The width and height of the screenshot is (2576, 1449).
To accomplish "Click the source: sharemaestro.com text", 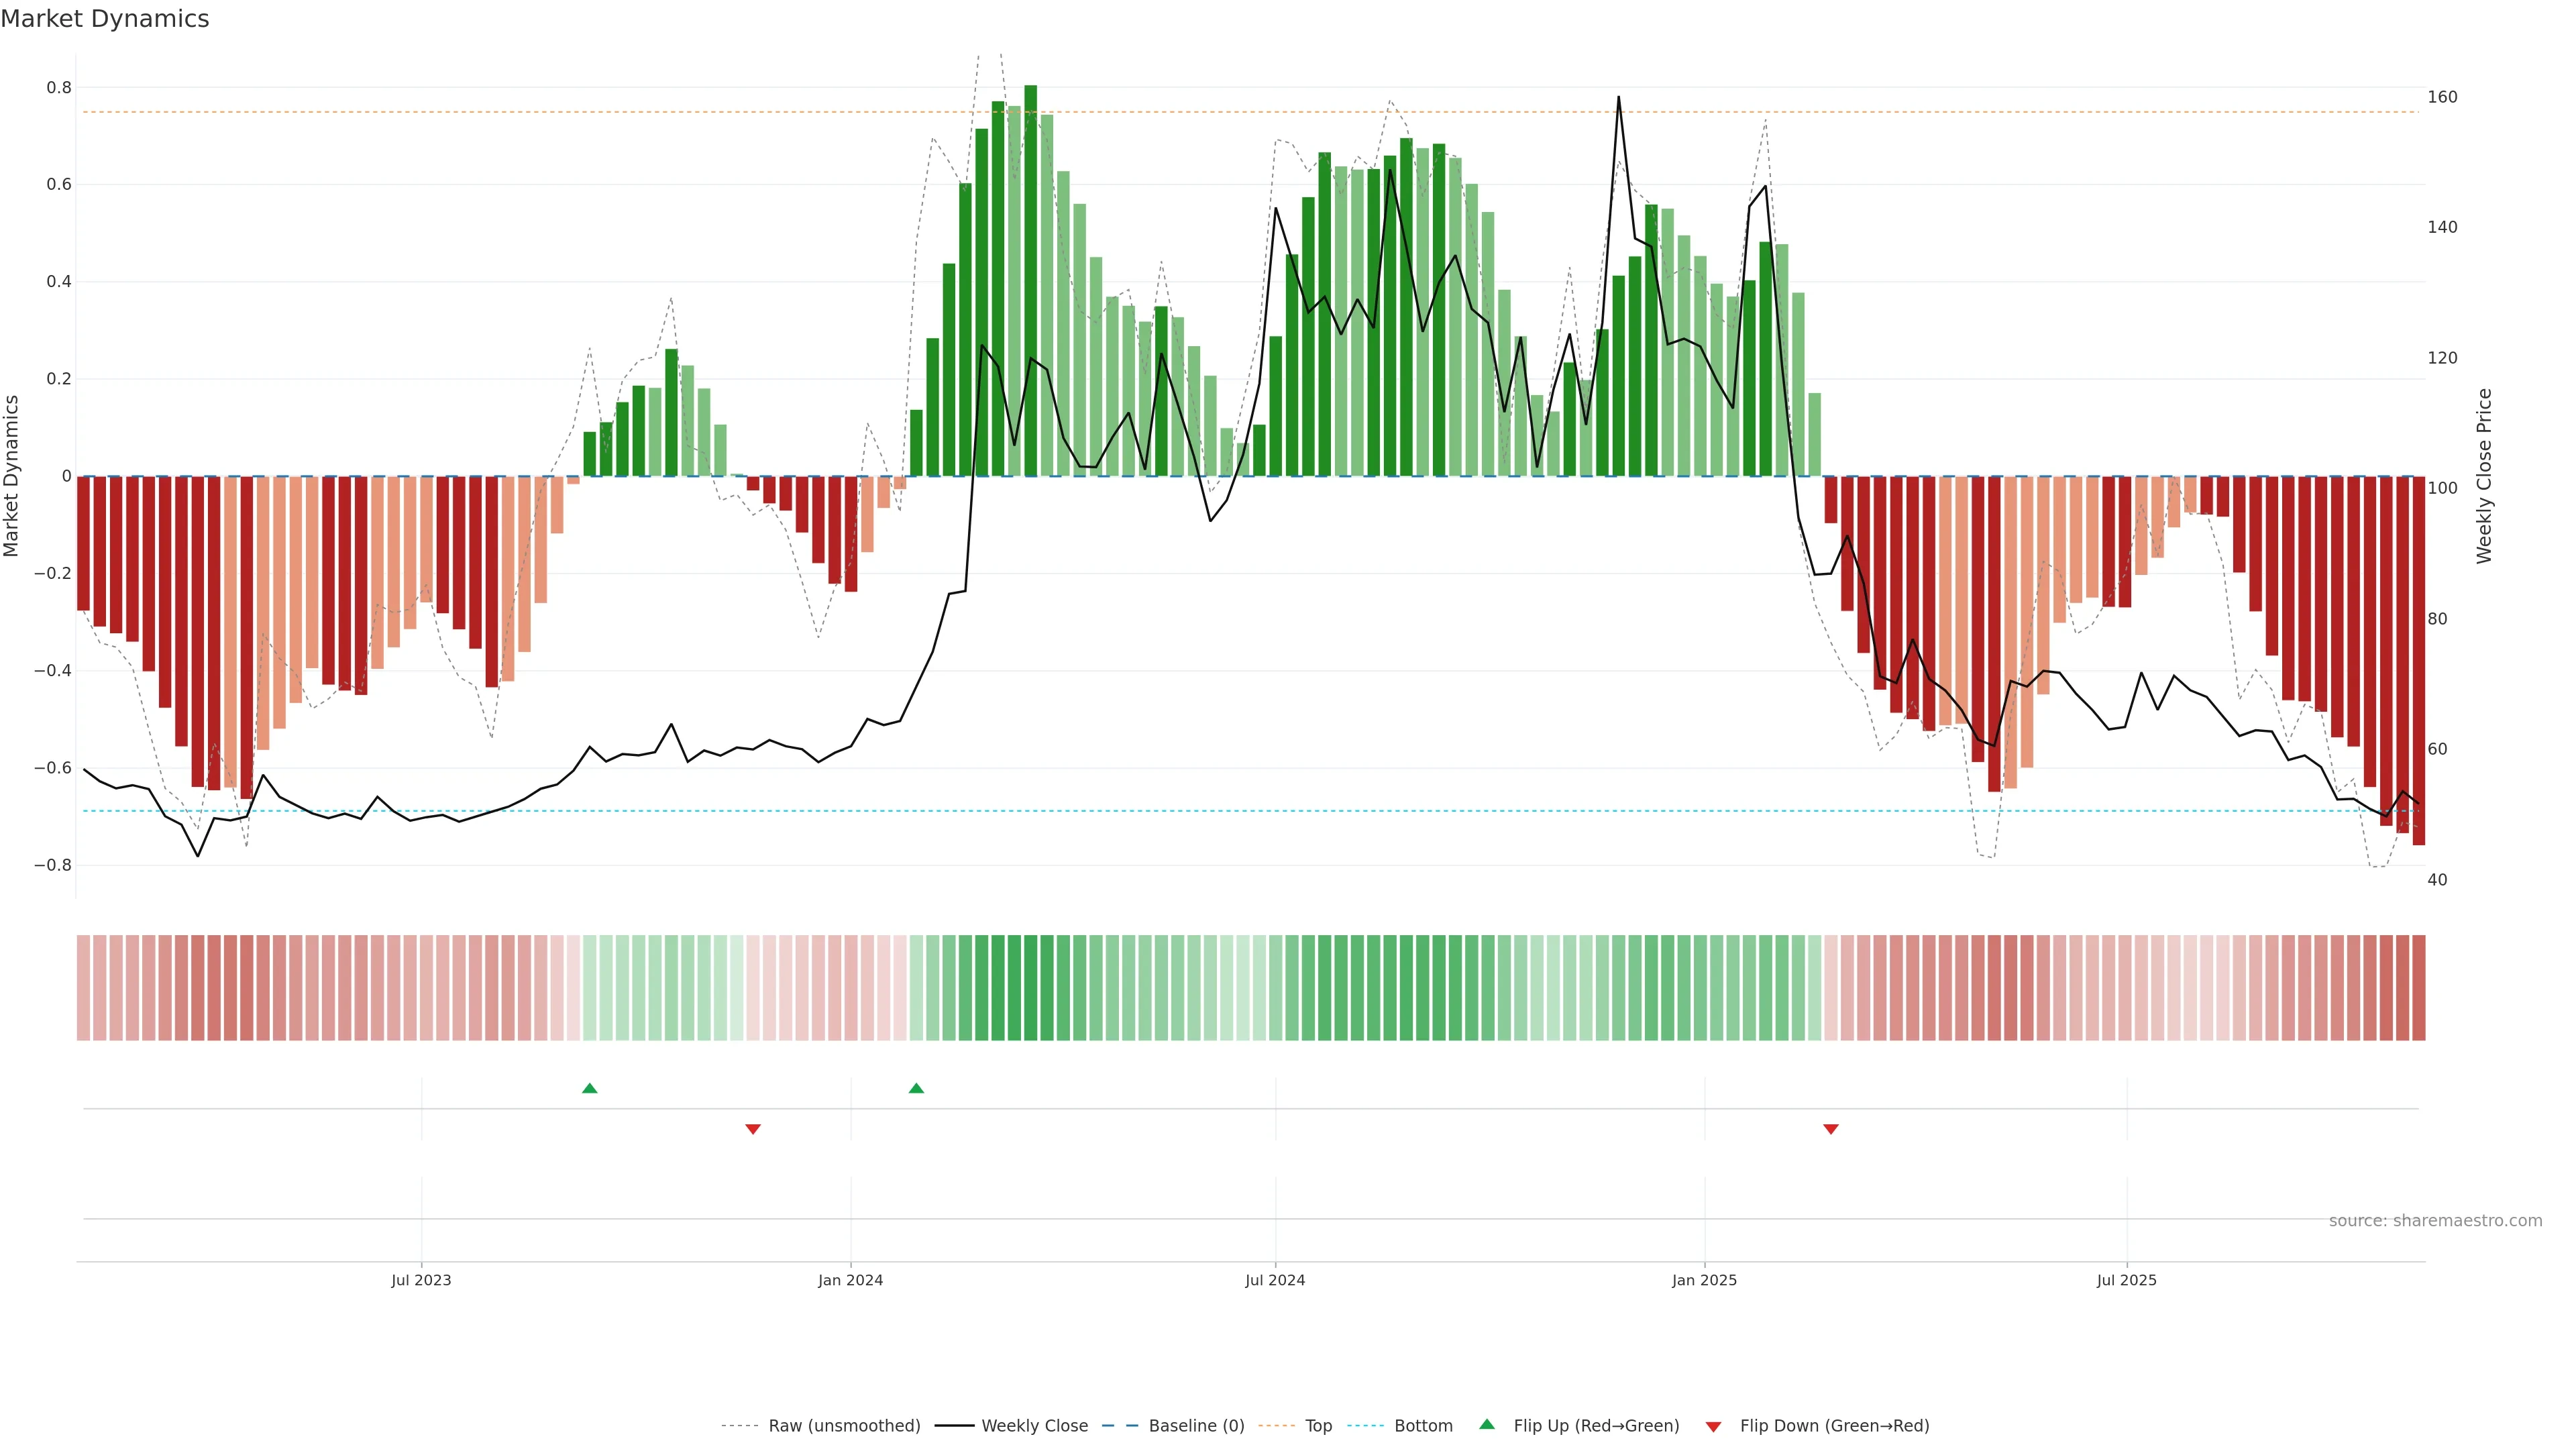I will click(x=2435, y=1220).
